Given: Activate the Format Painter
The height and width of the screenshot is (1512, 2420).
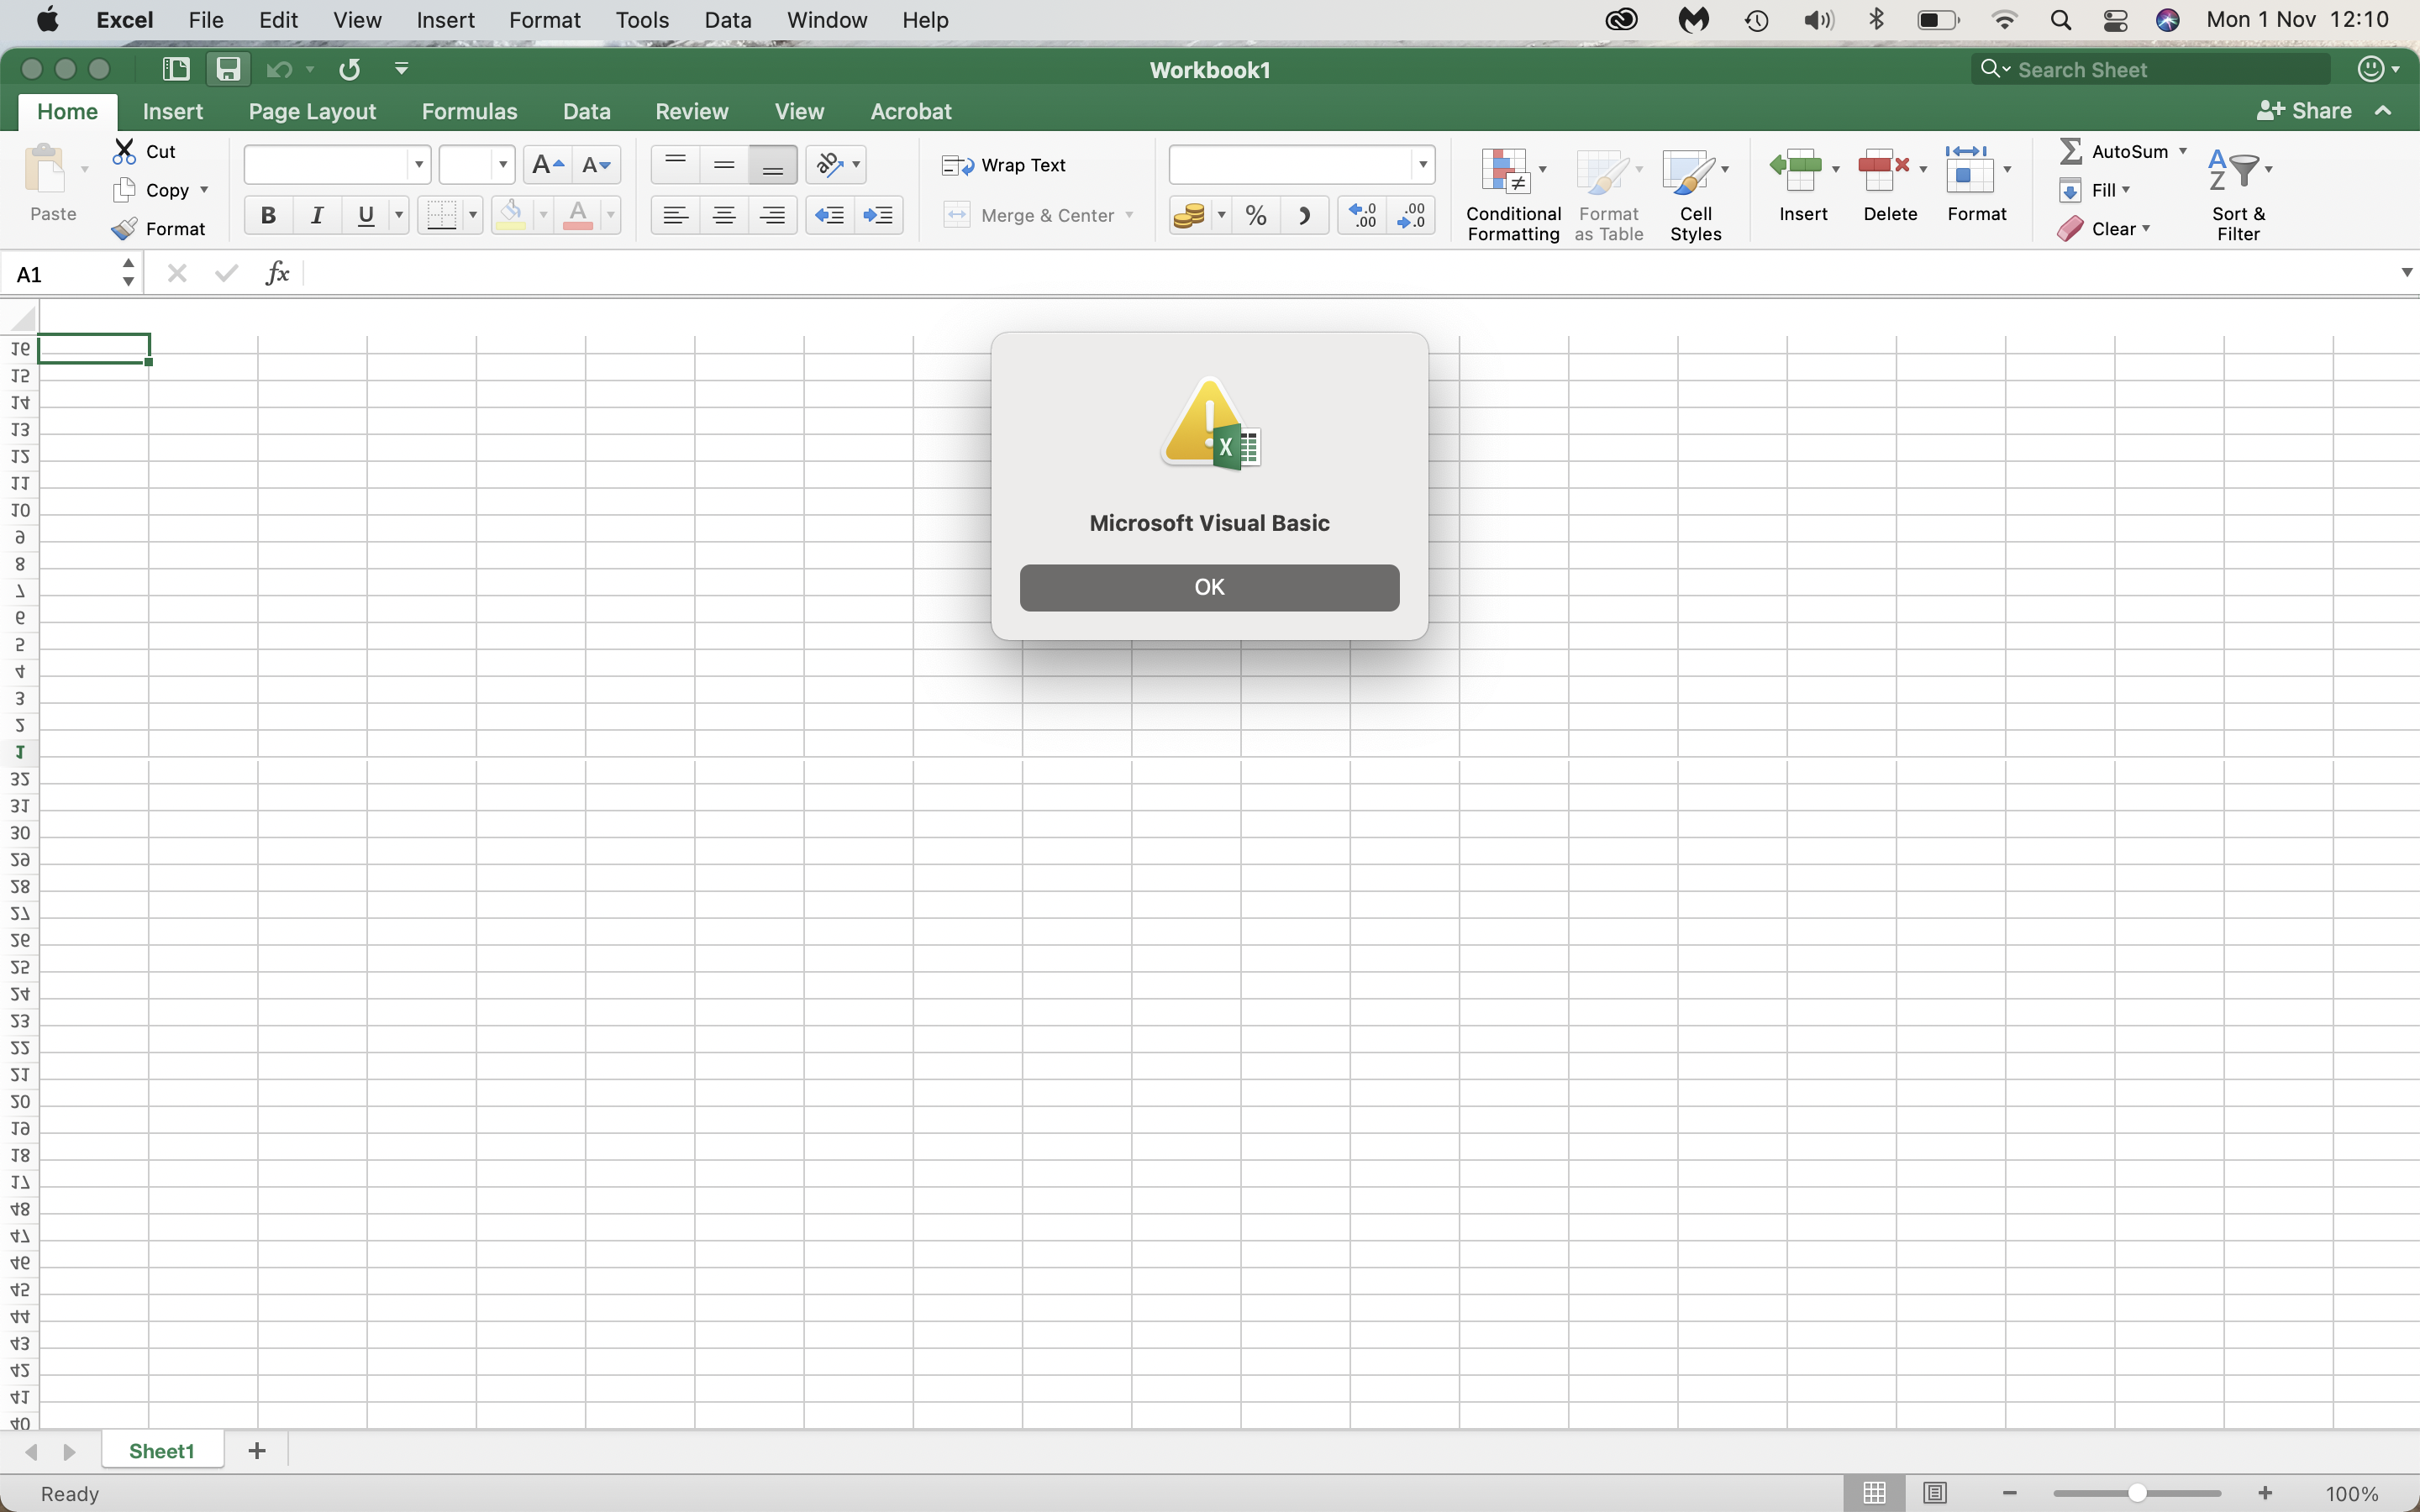Looking at the screenshot, I should (160, 228).
